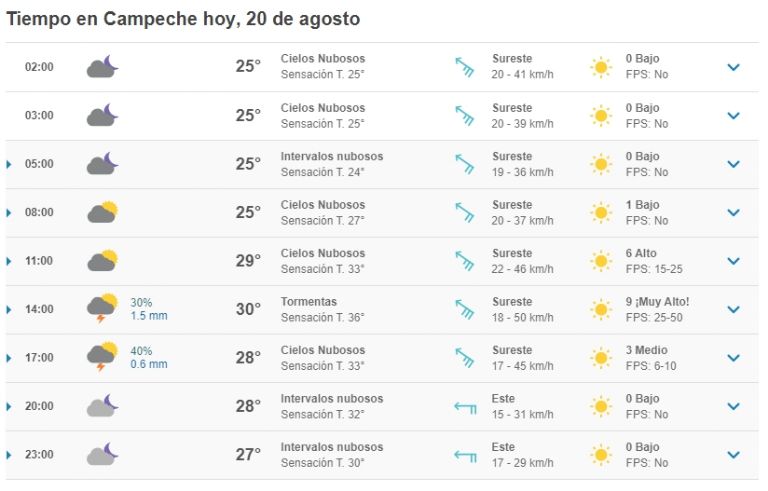Select the Tormentas forecast text
The height and width of the screenshot is (491, 768).
309,302
